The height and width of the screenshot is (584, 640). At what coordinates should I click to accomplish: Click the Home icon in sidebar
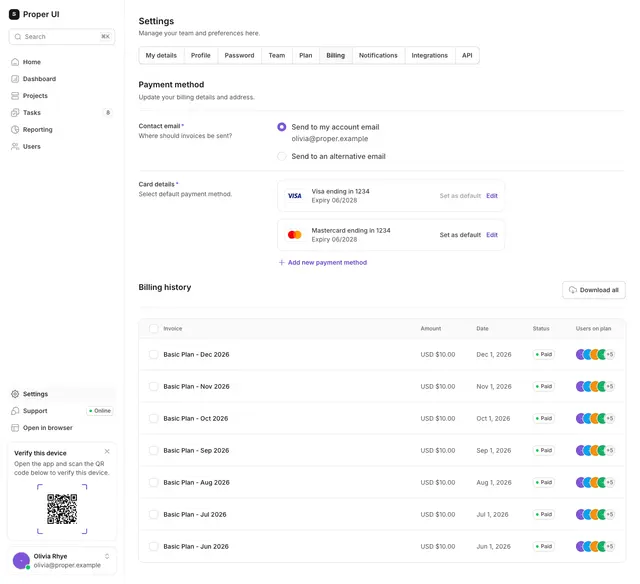(x=15, y=62)
